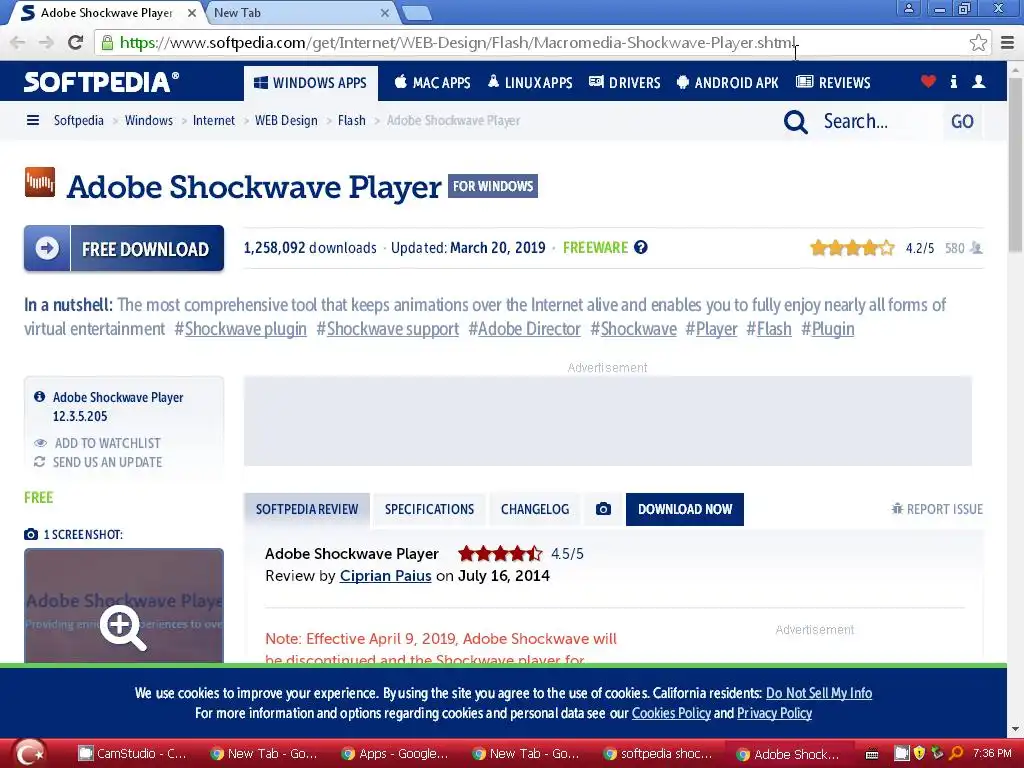Select the Changelog tab
This screenshot has width=1024, height=768.
(x=535, y=509)
